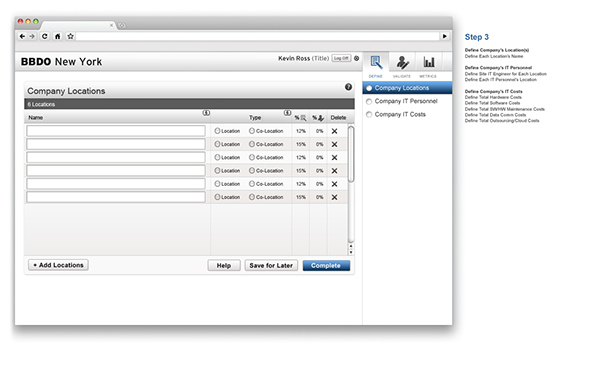Choose Location type in the fifth row
Image resolution: width=600 pixels, height=388 pixels.
click(217, 184)
